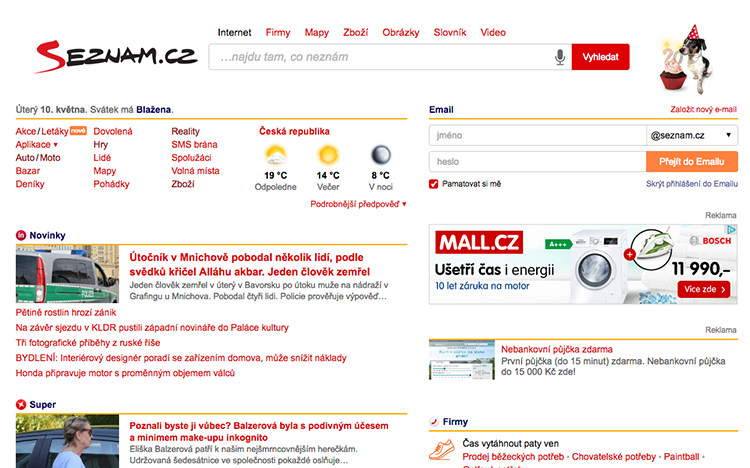The width and height of the screenshot is (750, 468).
Task: Click the Super section red icon
Action: pyautogui.click(x=21, y=404)
